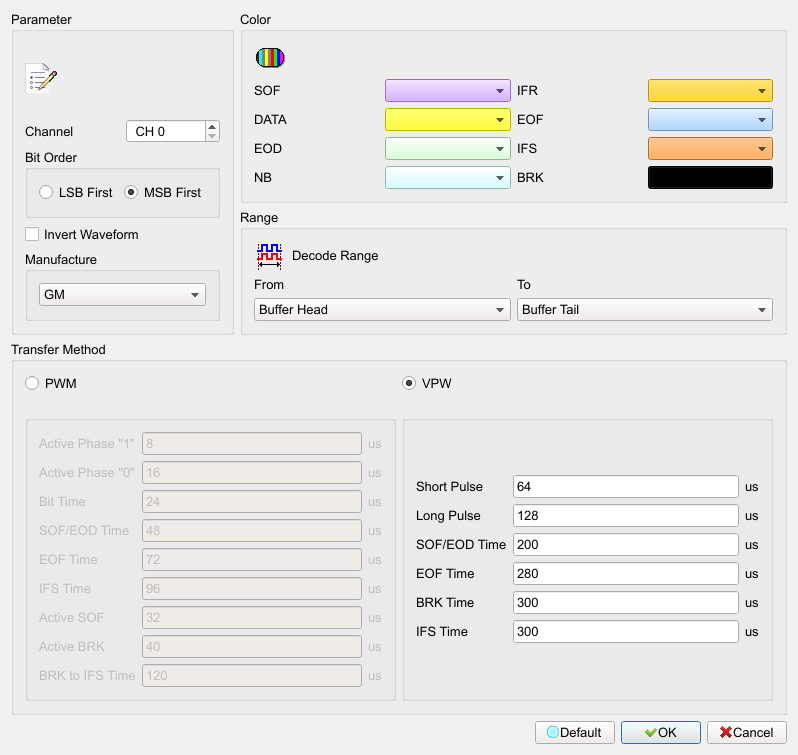The height and width of the screenshot is (755, 798).
Task: Click the parameter notepad pencil icon
Action: pyautogui.click(x=41, y=78)
